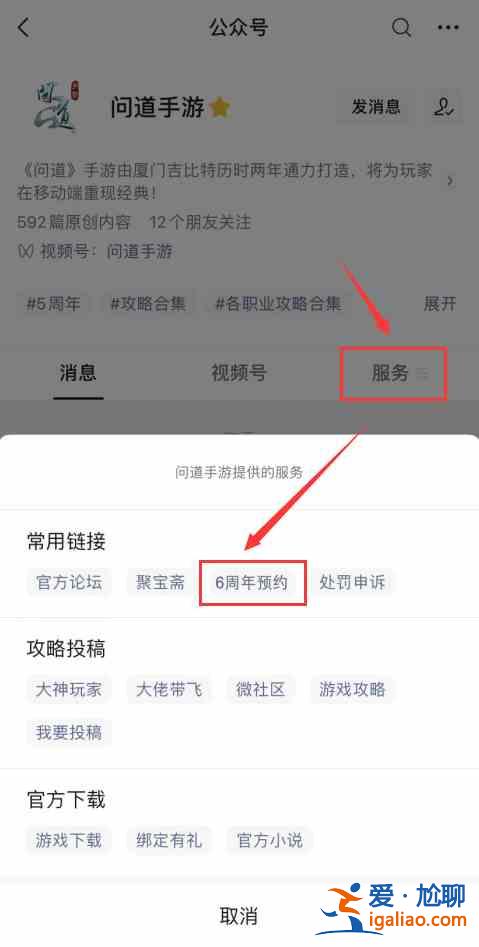Open the search magnifier icon
Screen dimensions: 479x947
pos(401,27)
